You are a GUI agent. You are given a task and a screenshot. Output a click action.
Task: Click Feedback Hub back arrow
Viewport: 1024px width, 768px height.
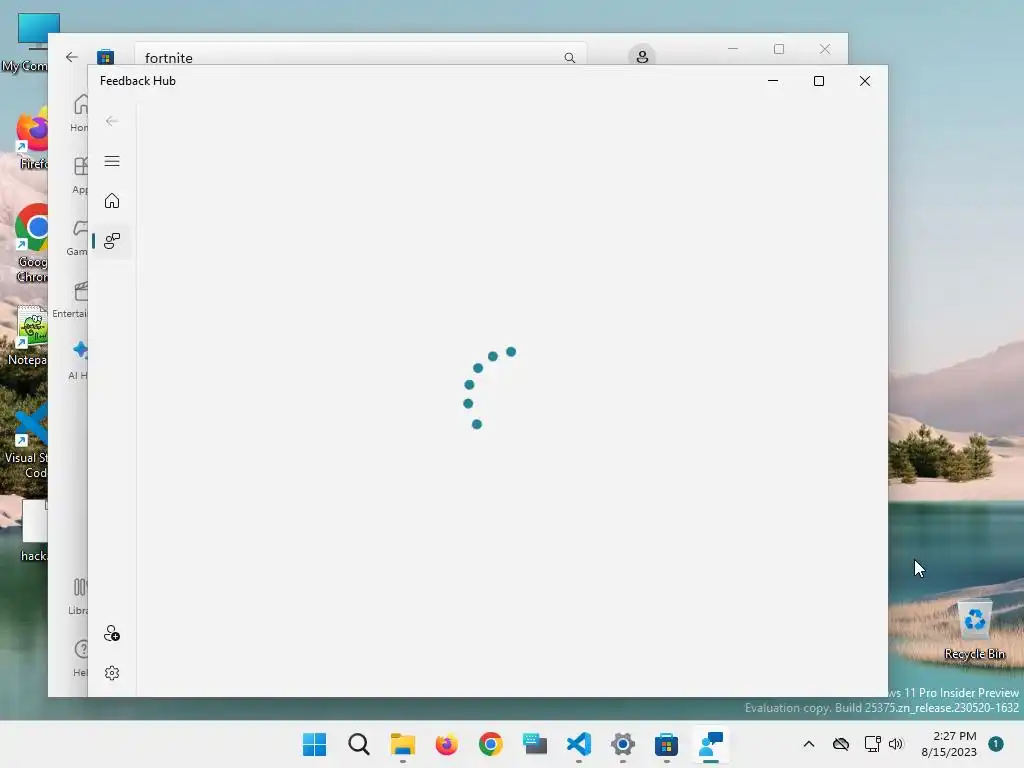coord(112,121)
